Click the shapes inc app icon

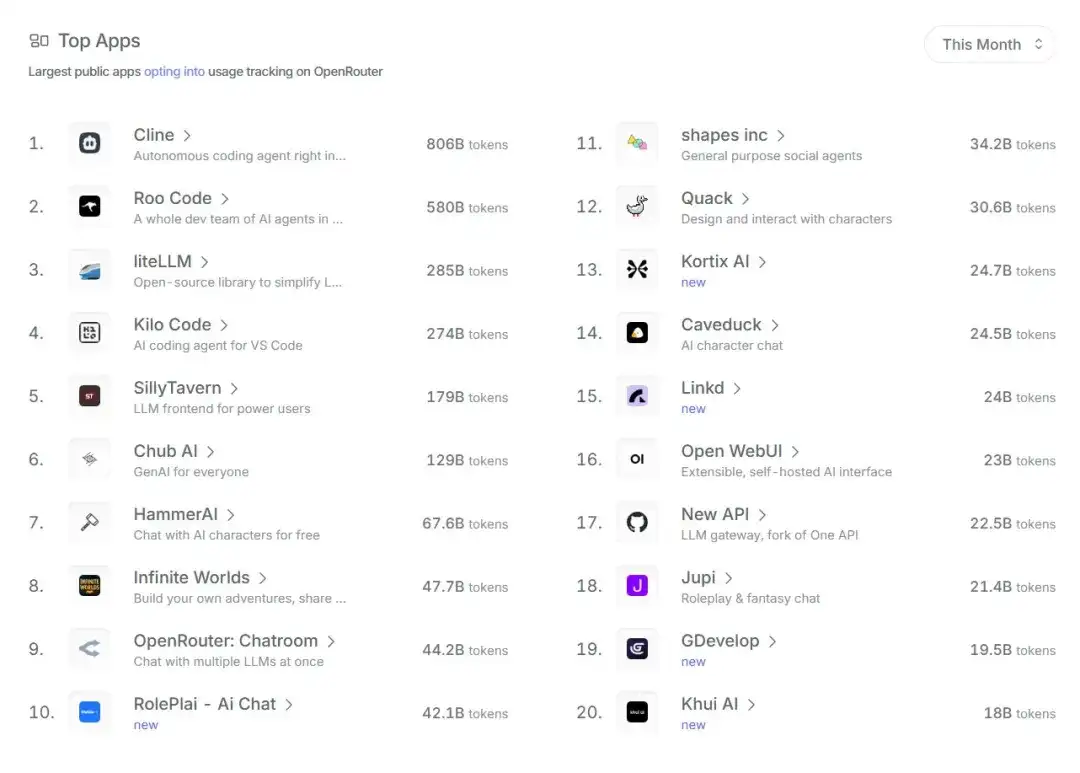coord(637,143)
